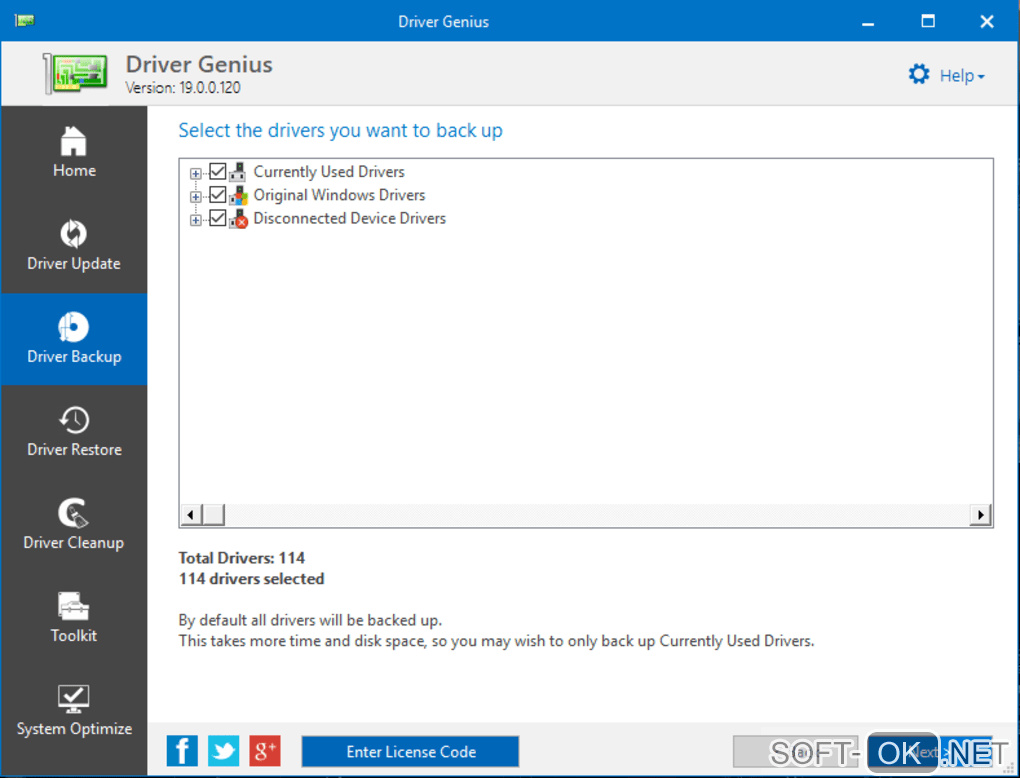Viewport: 1020px width, 778px height.
Task: Click the 'Version: 19.0.0.120' text
Action: pyautogui.click(x=183, y=88)
